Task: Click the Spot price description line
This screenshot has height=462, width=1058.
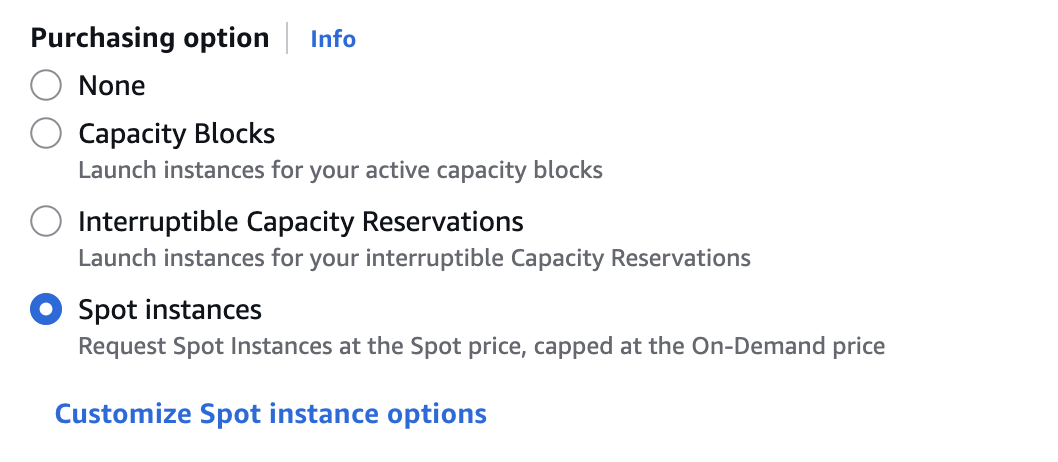Action: 481,347
